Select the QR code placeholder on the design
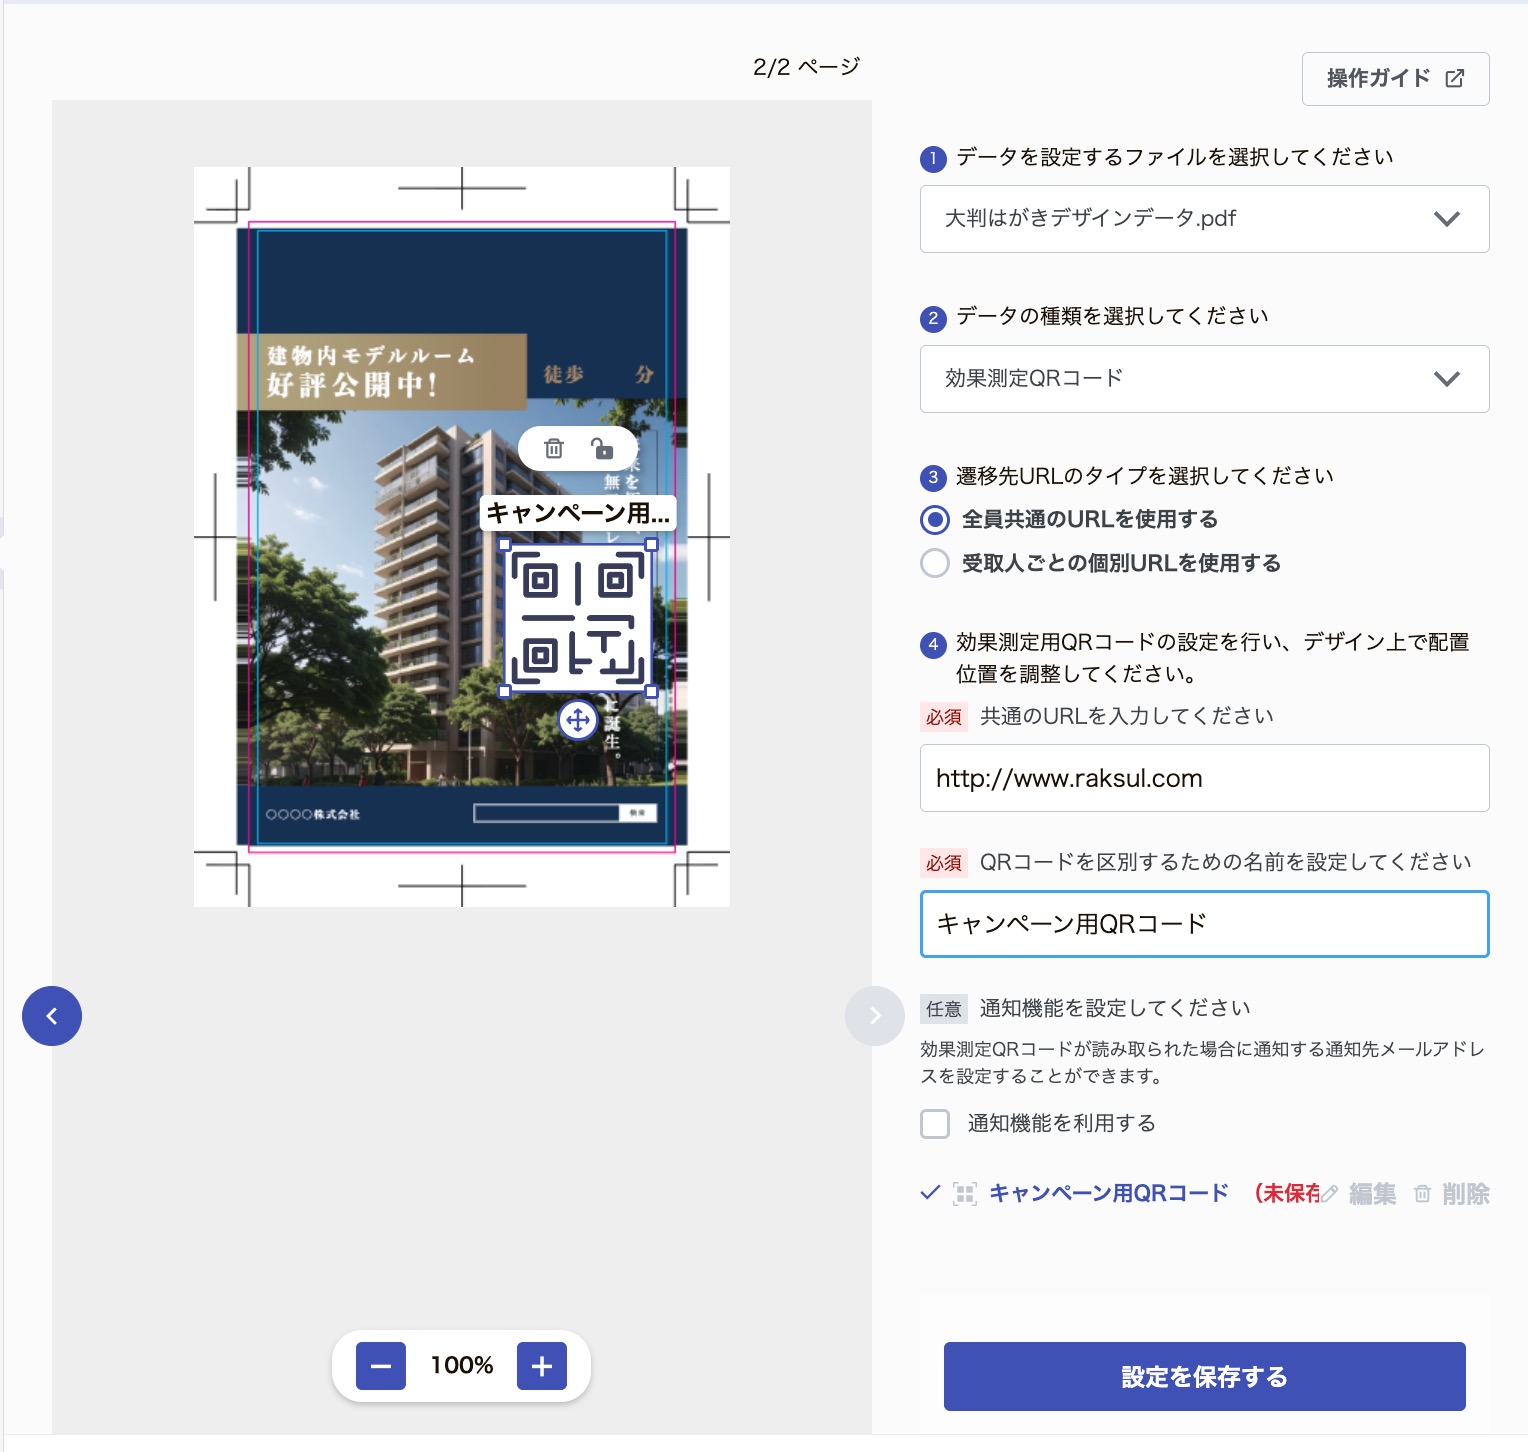Image resolution: width=1528 pixels, height=1452 pixels. 578,618
